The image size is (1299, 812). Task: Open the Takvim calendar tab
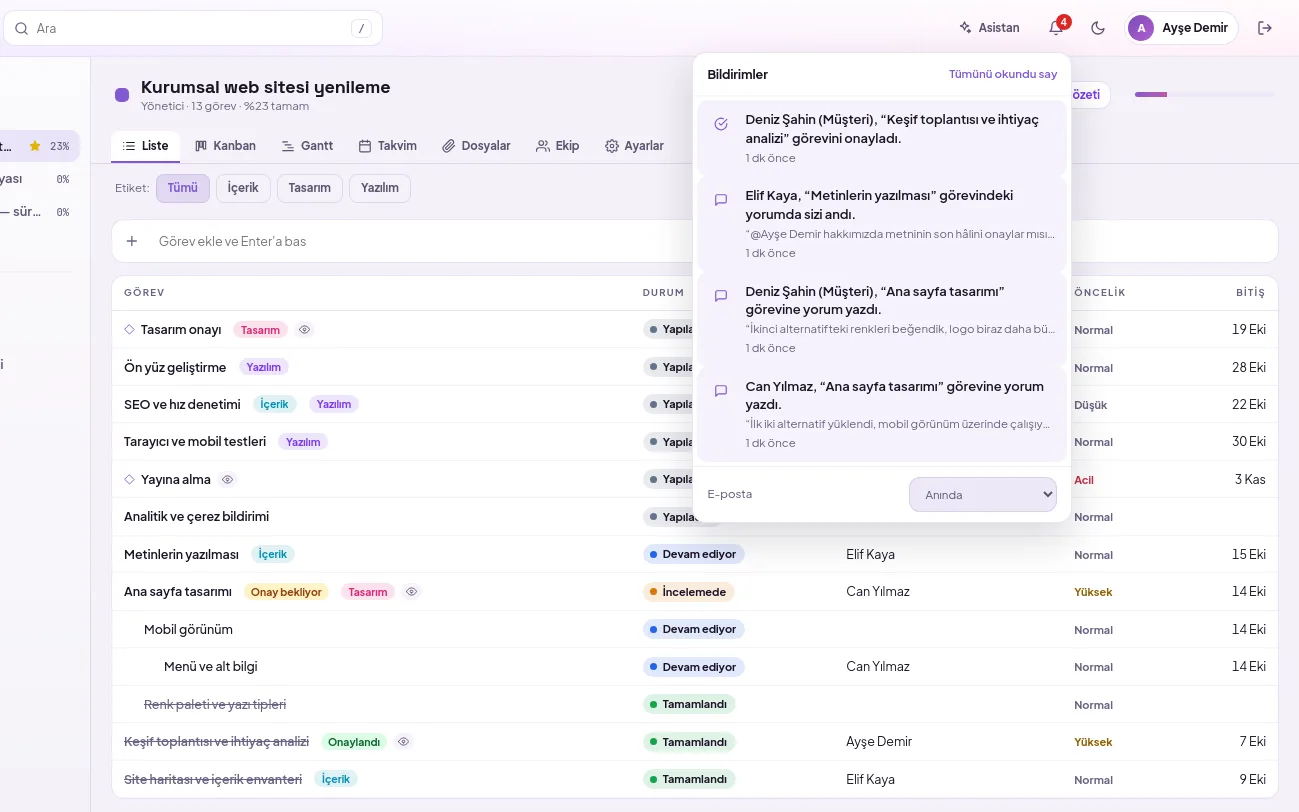point(388,146)
